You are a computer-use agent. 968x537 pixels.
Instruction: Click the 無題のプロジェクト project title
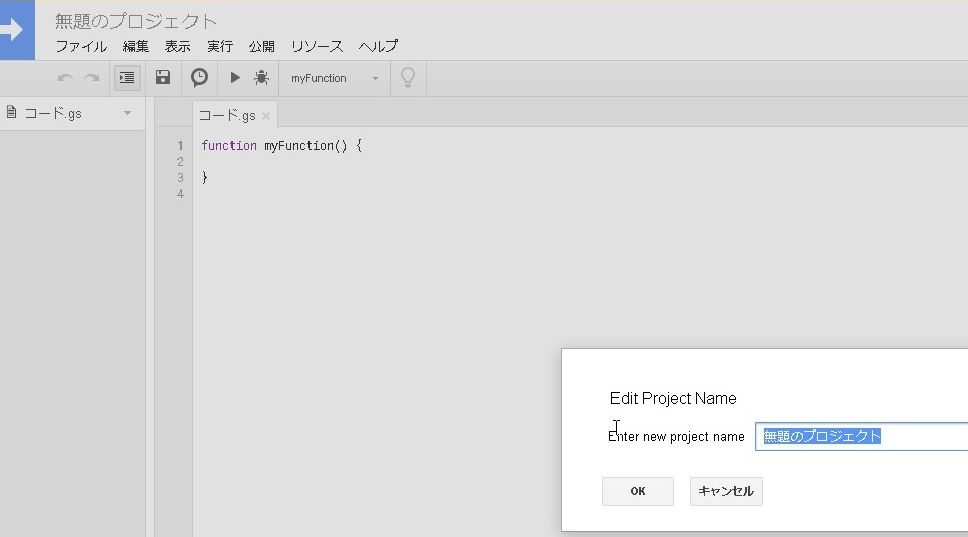click(x=136, y=21)
